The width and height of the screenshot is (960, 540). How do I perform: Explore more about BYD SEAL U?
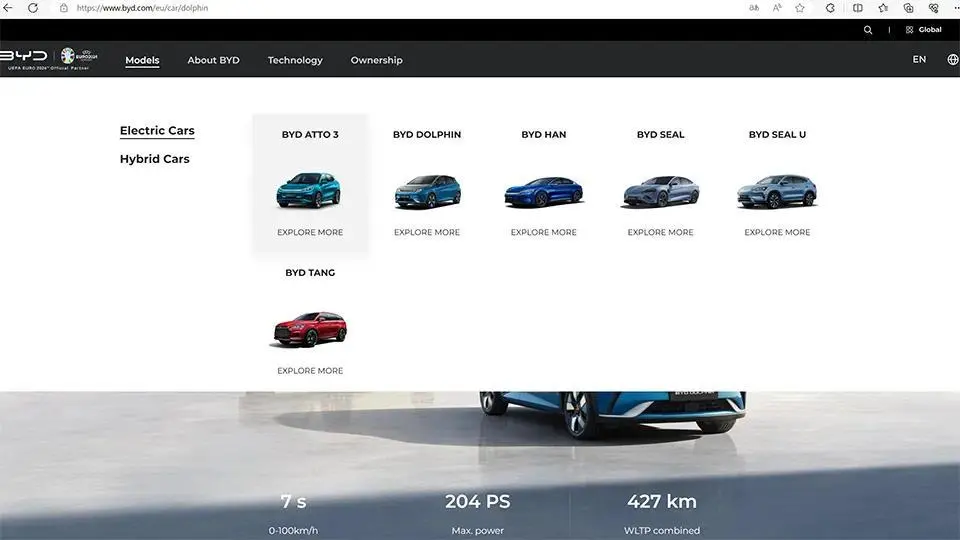point(778,232)
